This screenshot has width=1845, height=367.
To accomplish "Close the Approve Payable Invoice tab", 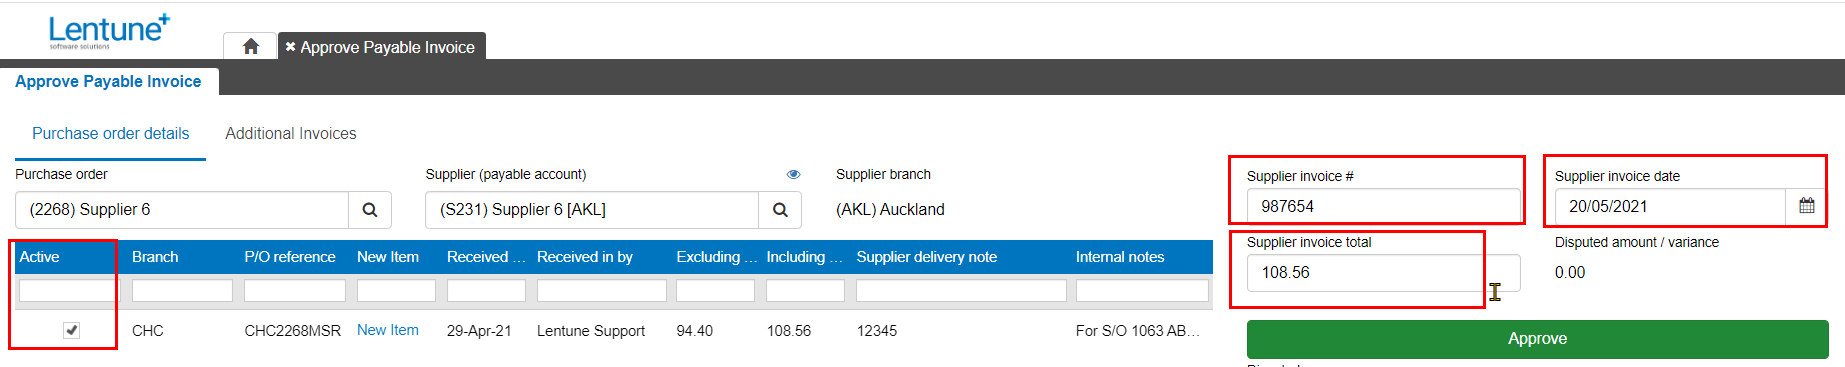I will [x=290, y=46].
